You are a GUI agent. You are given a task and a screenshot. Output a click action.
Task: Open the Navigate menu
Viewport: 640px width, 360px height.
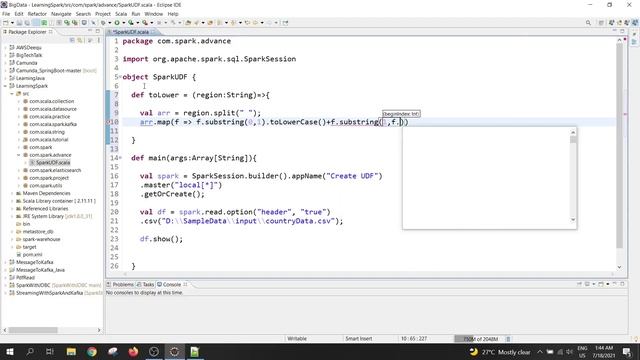point(61,14)
